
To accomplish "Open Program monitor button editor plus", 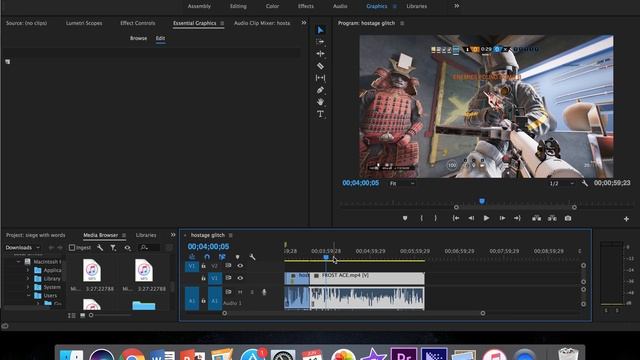I will coord(626,219).
